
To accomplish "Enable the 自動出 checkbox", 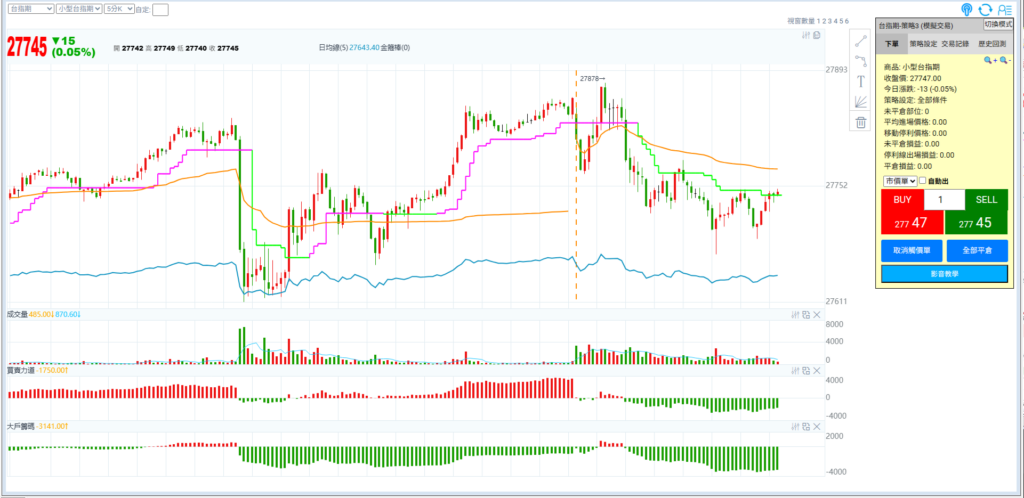I will 923,181.
